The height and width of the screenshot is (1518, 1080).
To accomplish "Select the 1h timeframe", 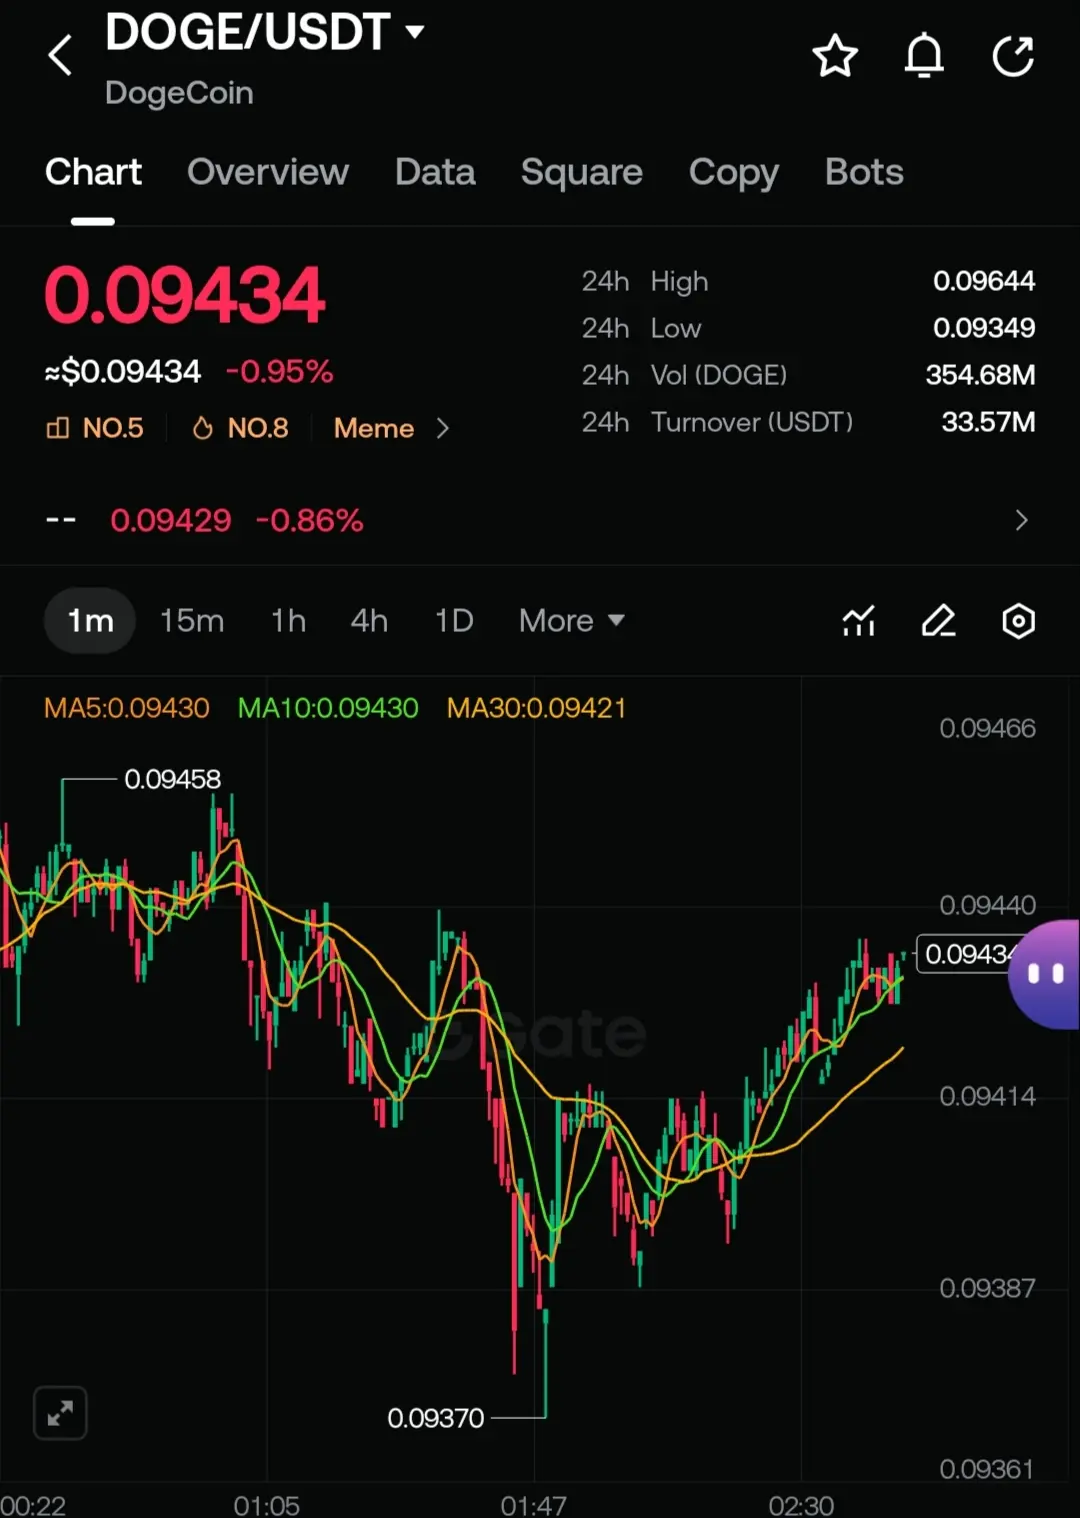I will point(288,621).
